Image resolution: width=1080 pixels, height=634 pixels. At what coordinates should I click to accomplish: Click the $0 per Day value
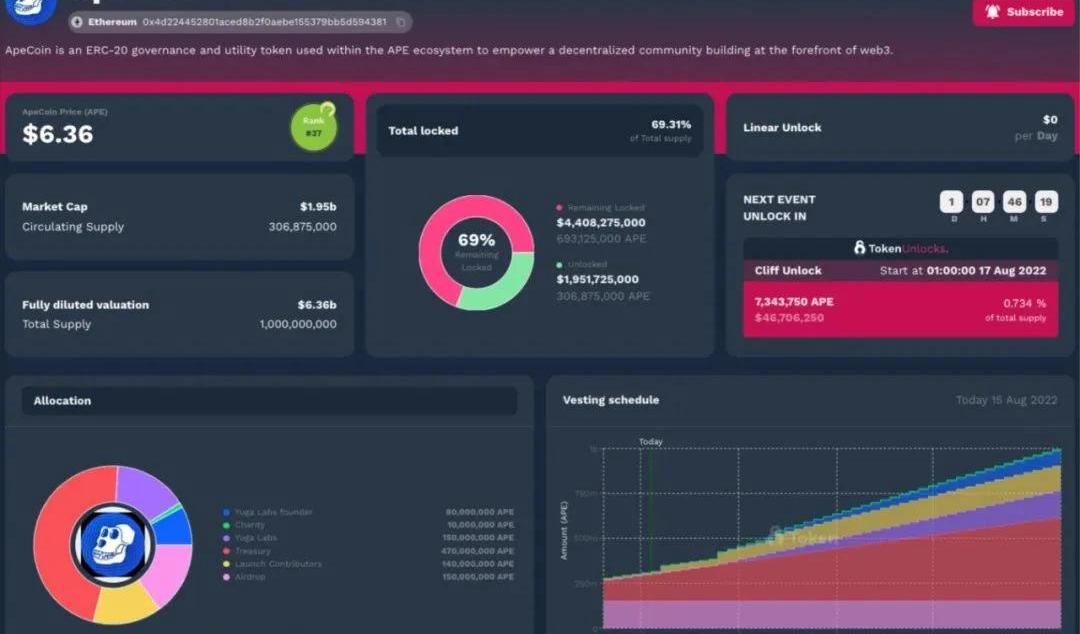(x=1037, y=127)
